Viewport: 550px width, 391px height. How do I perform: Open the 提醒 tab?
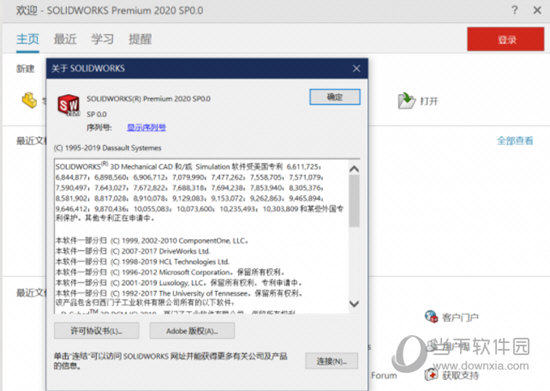140,39
